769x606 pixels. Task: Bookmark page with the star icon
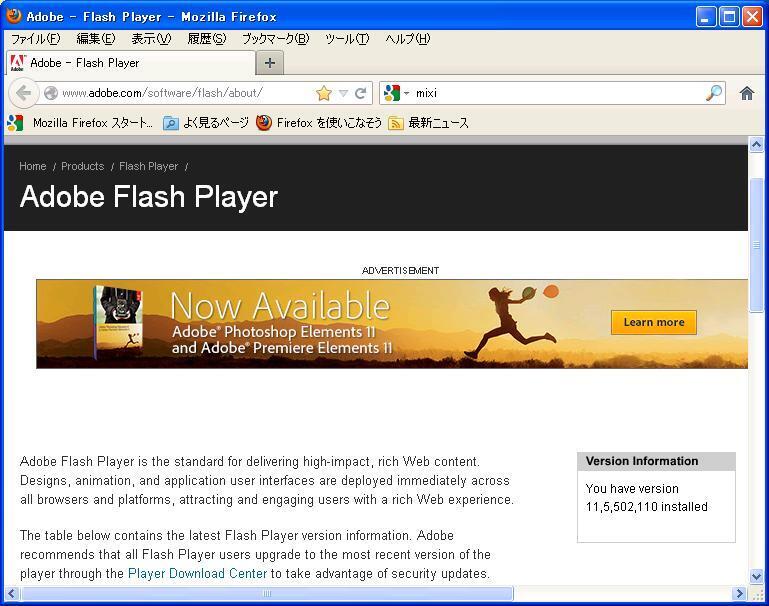click(324, 93)
